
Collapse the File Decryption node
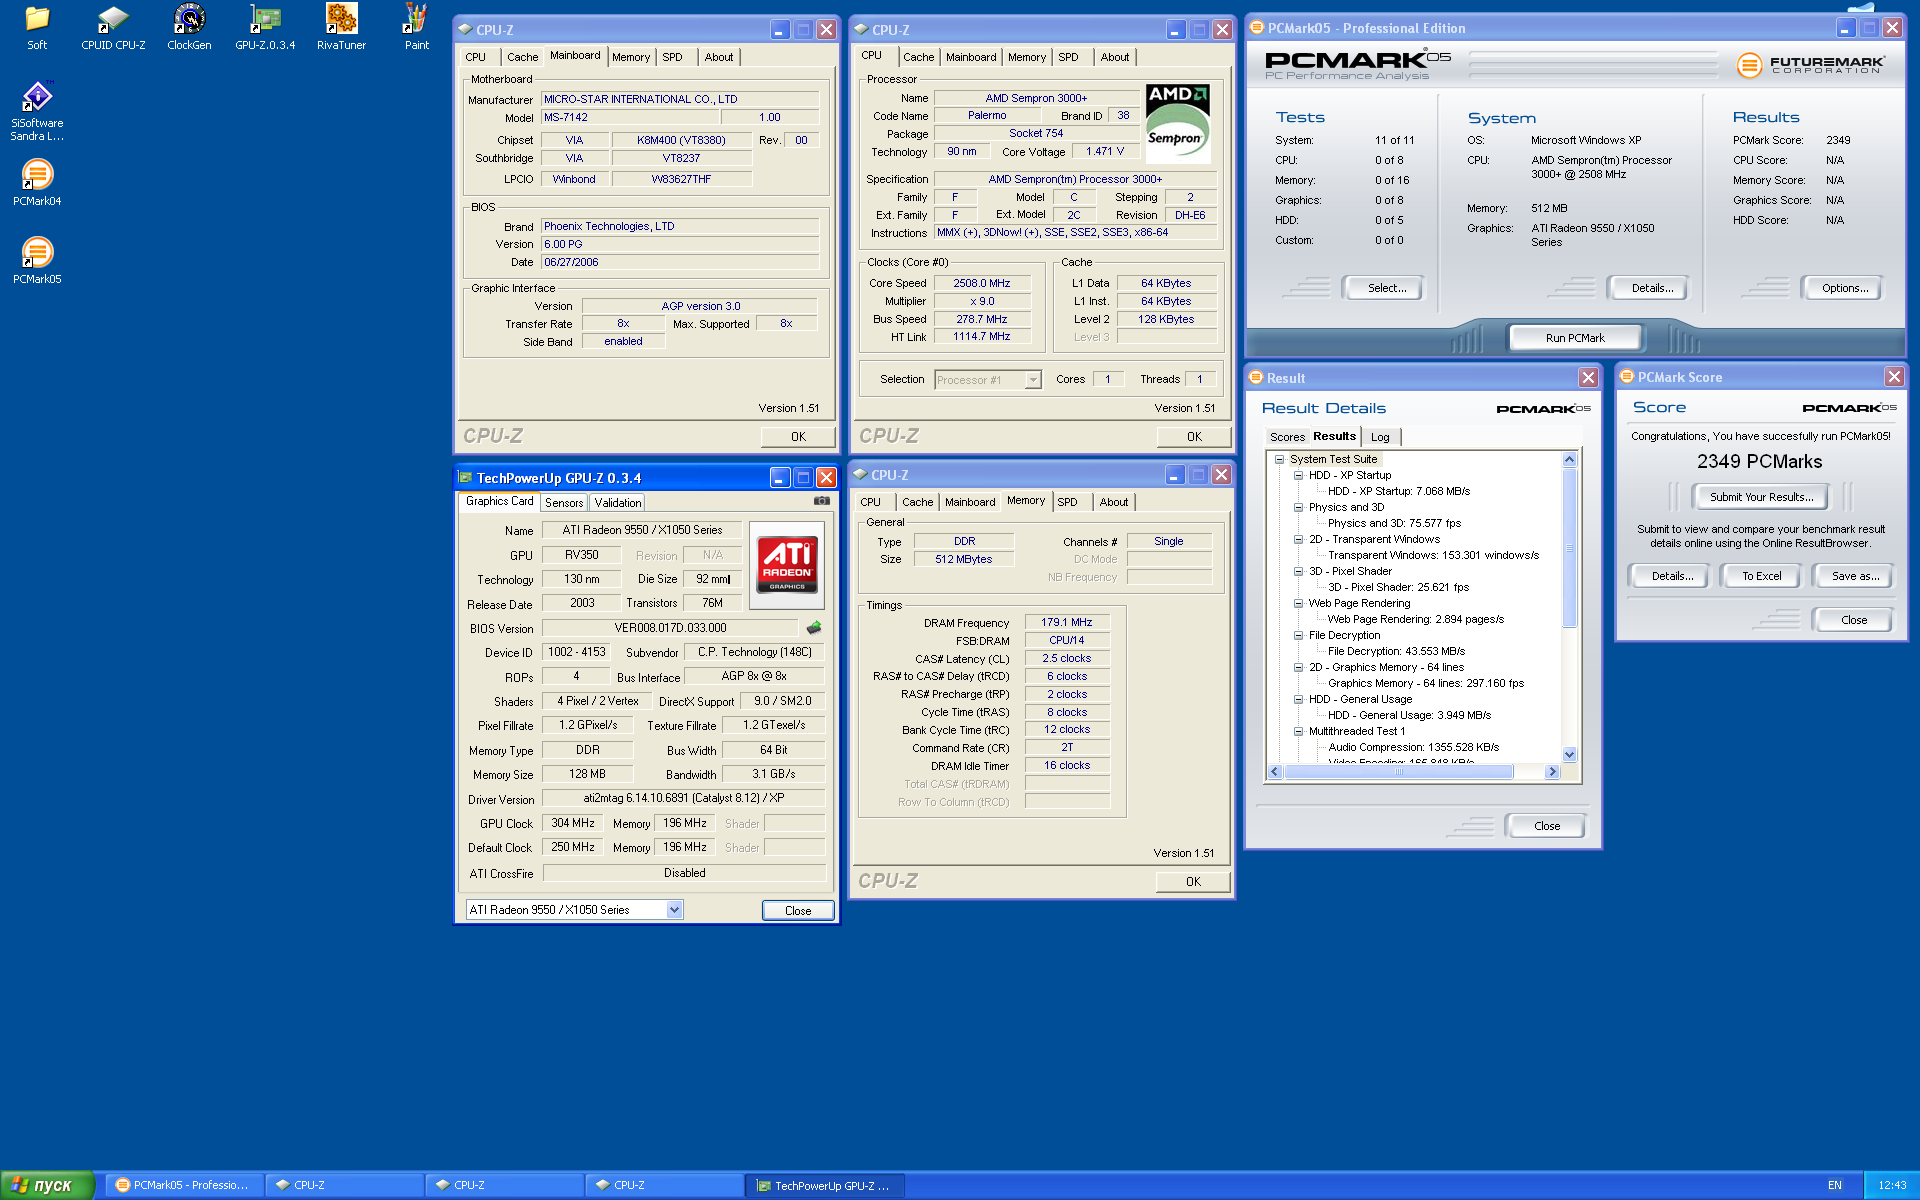(x=1298, y=635)
